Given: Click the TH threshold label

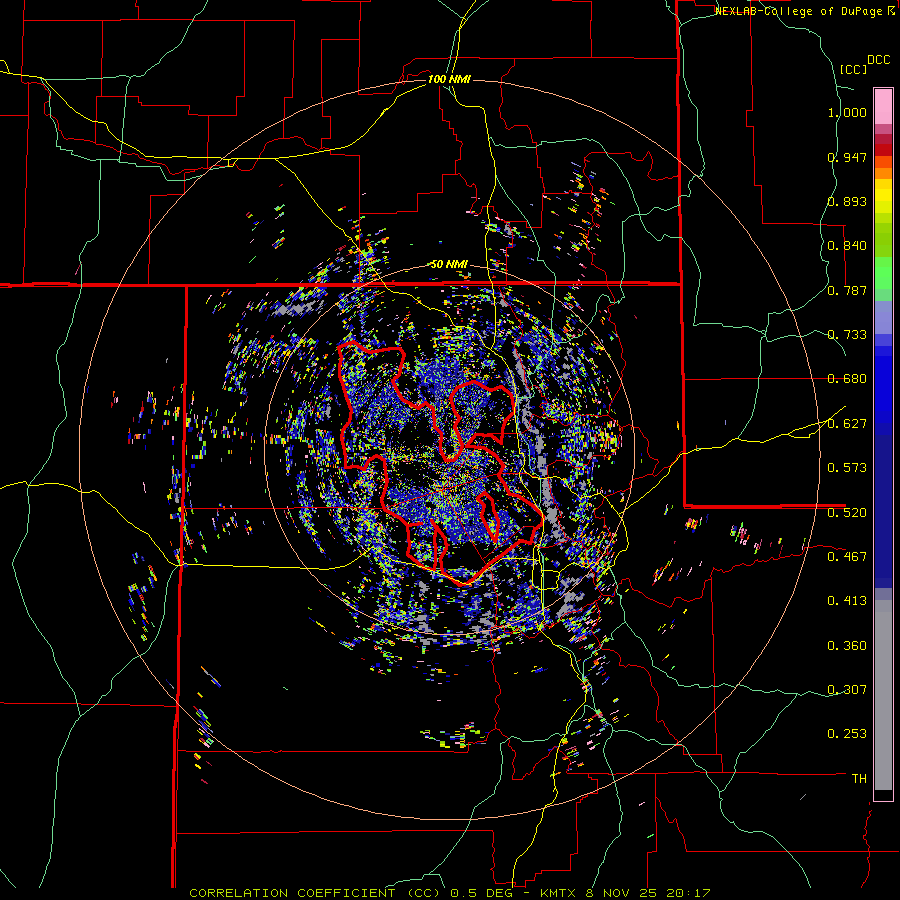Looking at the screenshot, I should pyautogui.click(x=859, y=779).
